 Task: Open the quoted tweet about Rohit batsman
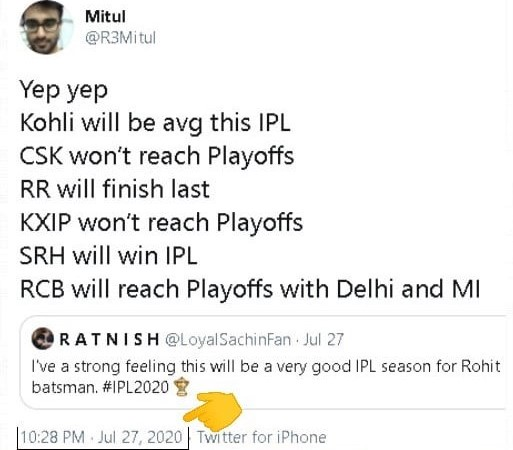tap(265, 362)
